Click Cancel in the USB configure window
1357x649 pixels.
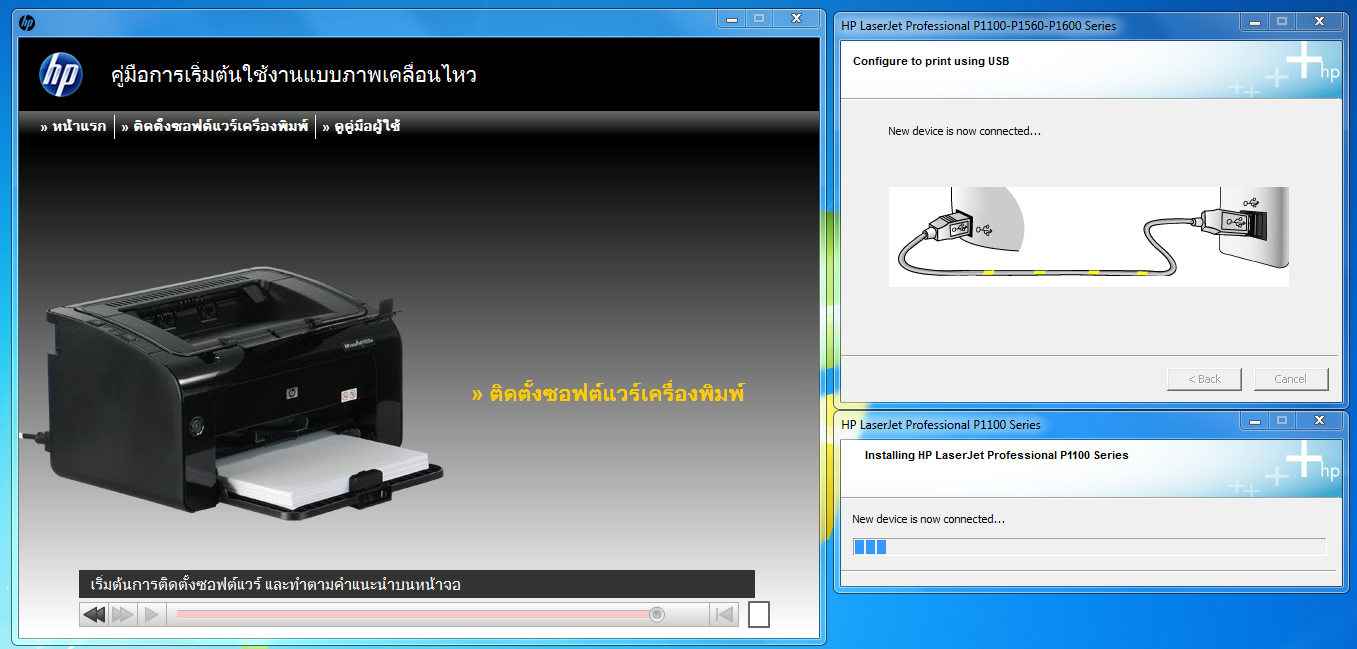1290,379
